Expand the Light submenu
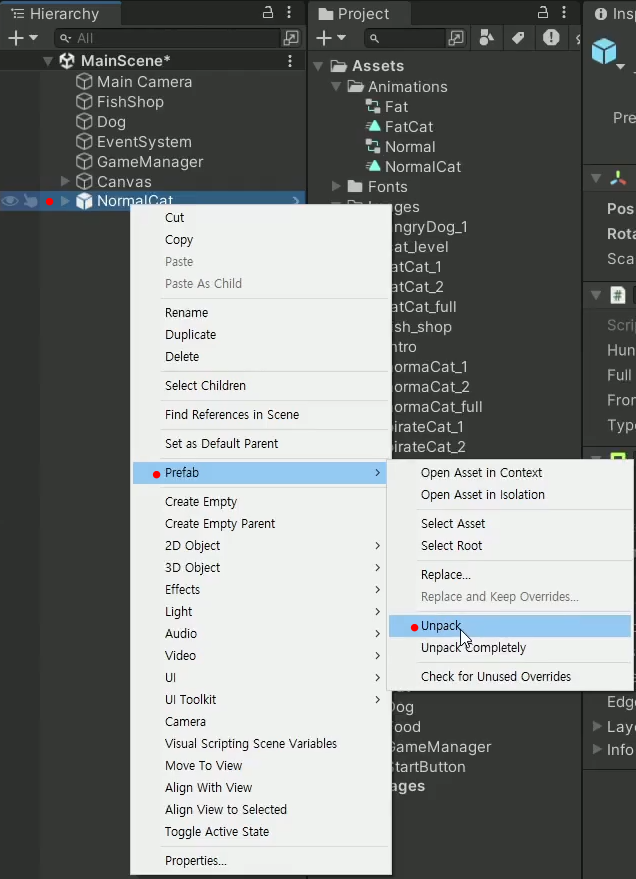Screen dimensions: 636x879 (261, 612)
